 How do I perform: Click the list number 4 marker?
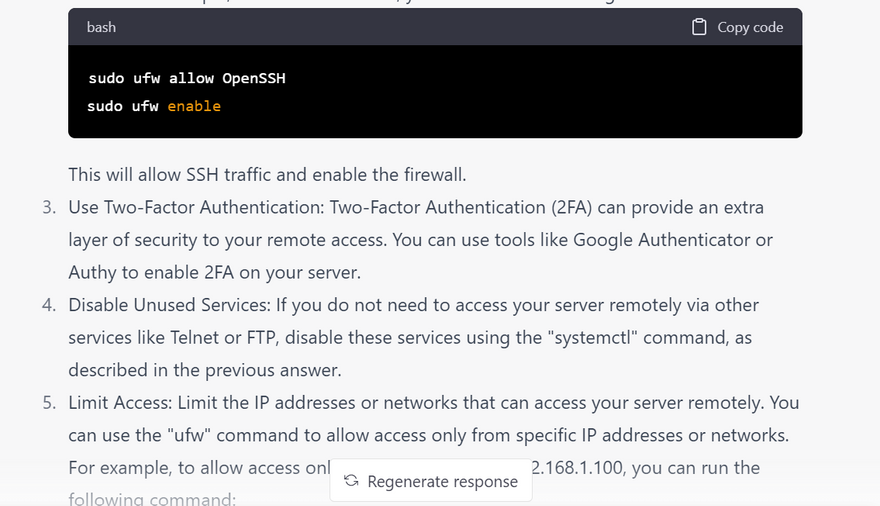[x=48, y=305]
